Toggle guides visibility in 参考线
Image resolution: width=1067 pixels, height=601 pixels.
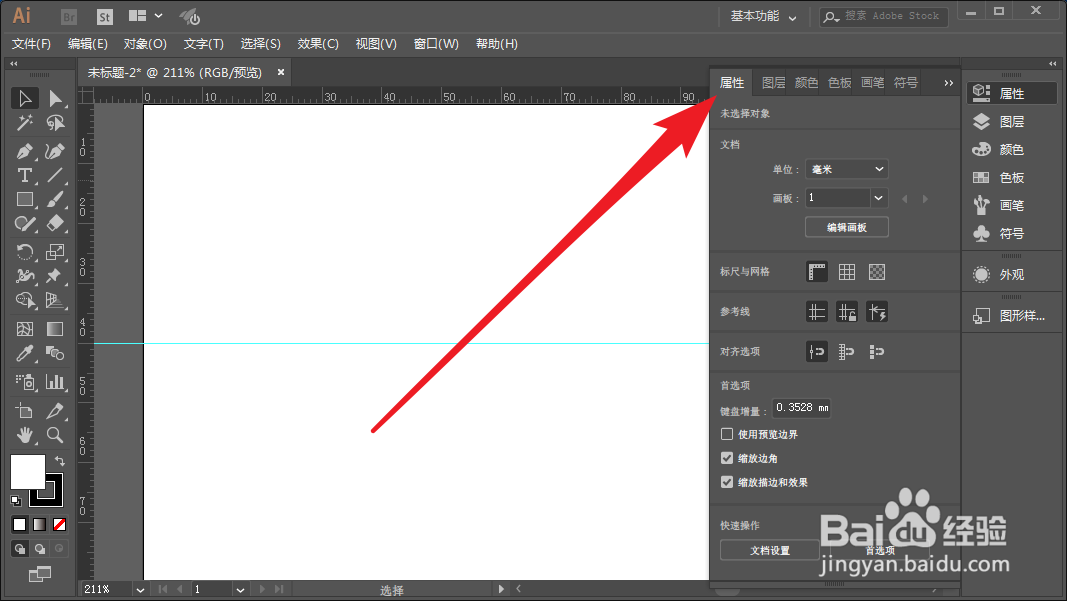(x=817, y=312)
